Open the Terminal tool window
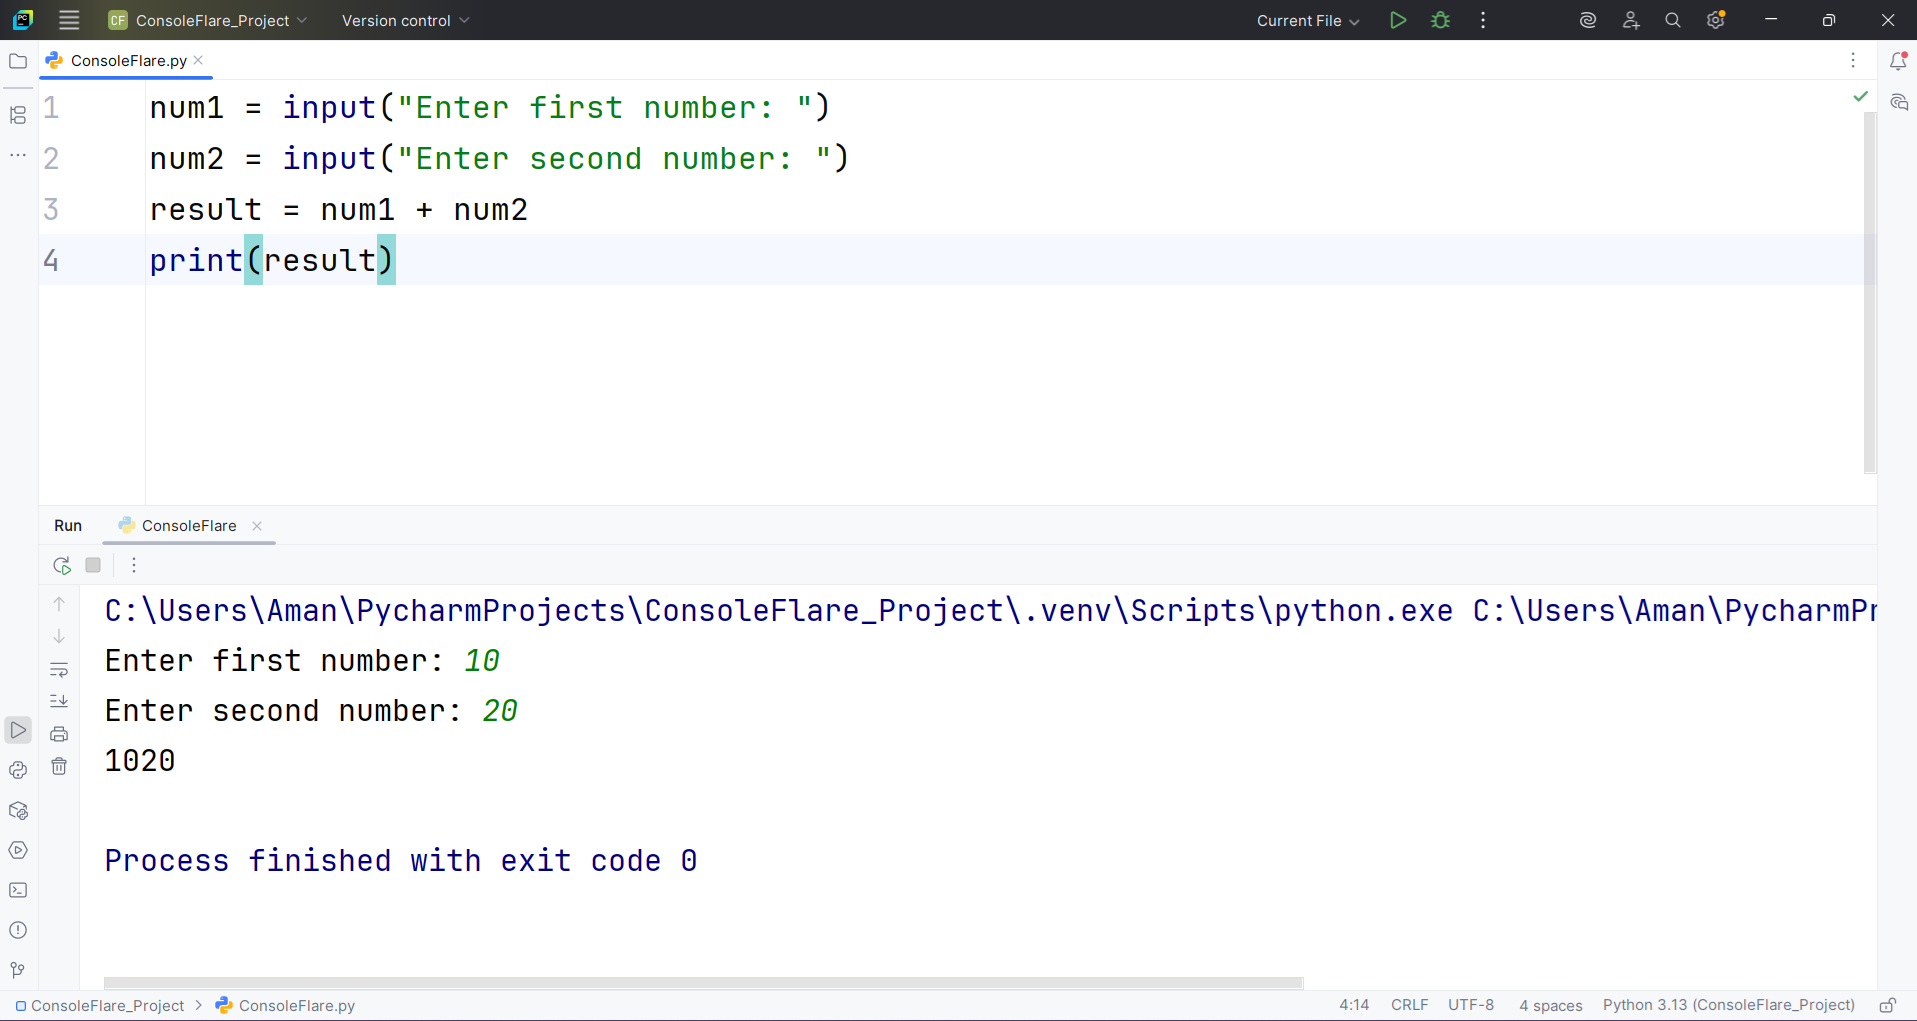Viewport: 1917px width, 1021px height. click(x=18, y=890)
